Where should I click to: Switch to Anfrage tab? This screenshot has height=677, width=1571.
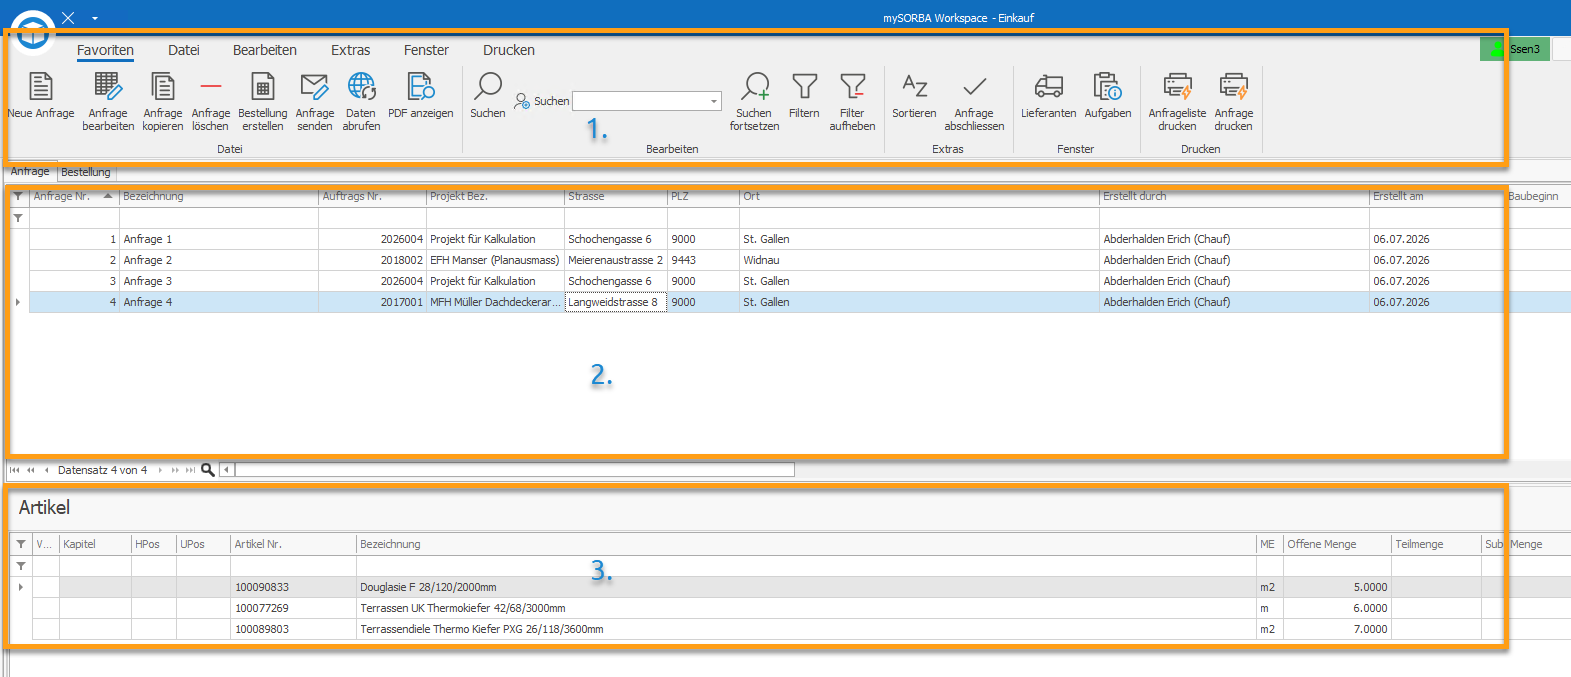tap(30, 171)
